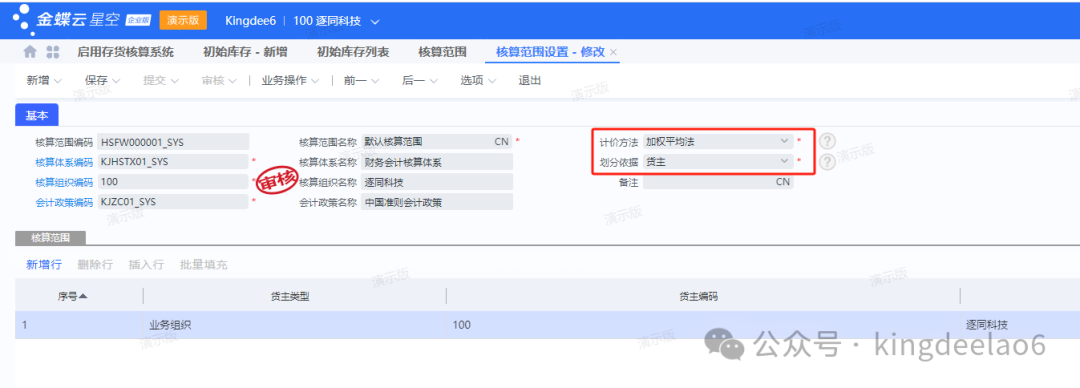
Task: Expand the organization switcher chevron
Action: [x=375, y=21]
